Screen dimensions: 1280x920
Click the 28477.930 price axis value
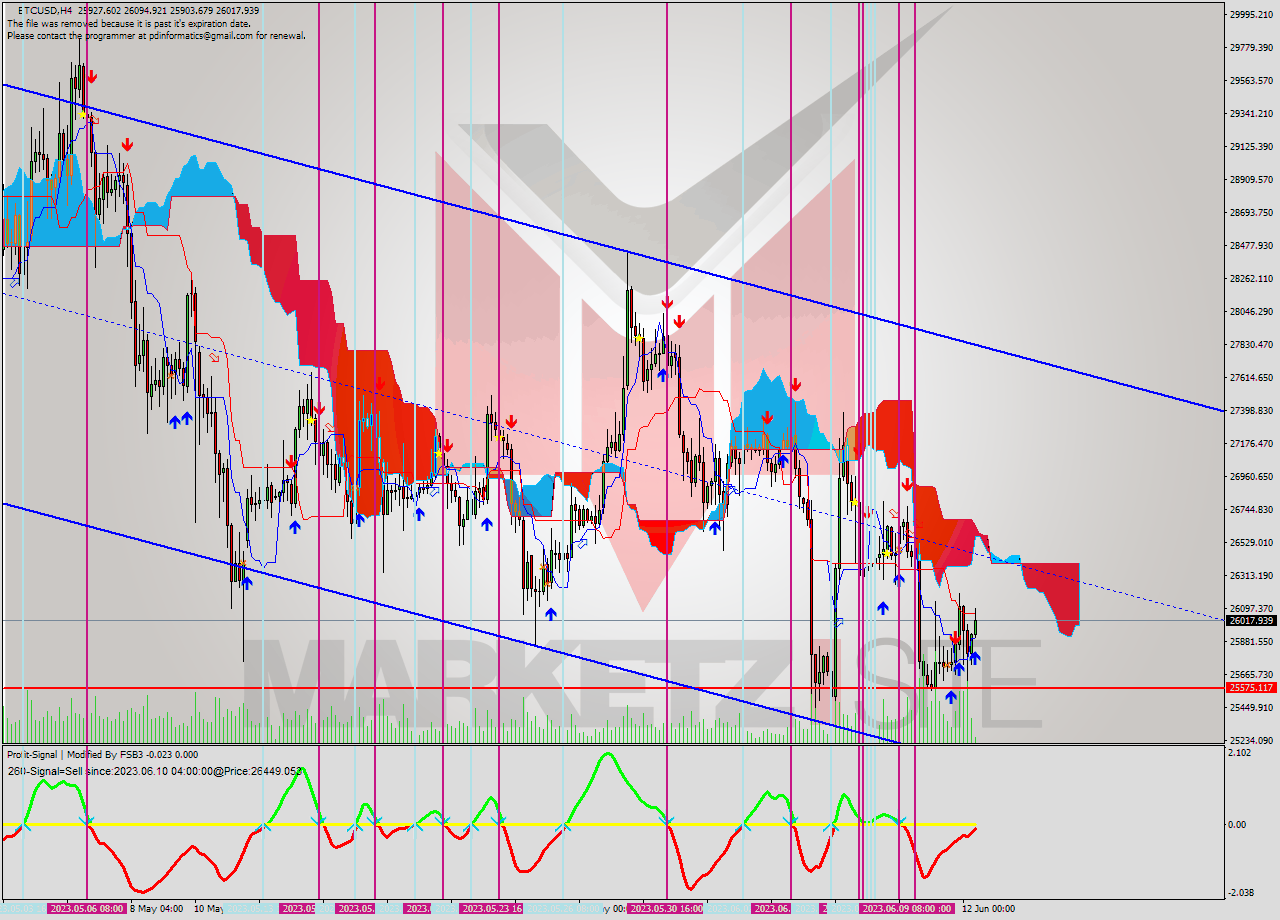click(1252, 245)
